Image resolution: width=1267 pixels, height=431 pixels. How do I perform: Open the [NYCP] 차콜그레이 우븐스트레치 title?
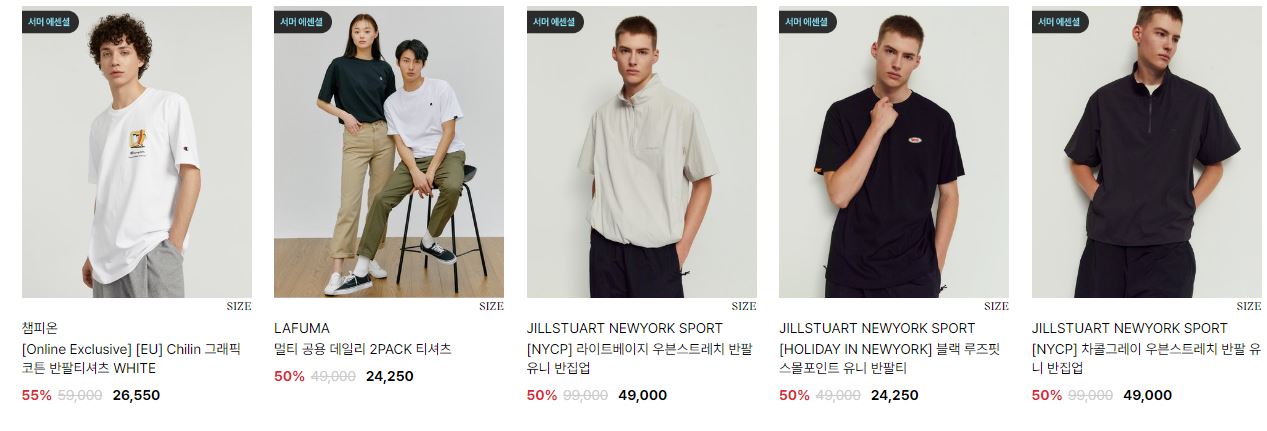pyautogui.click(x=1146, y=359)
